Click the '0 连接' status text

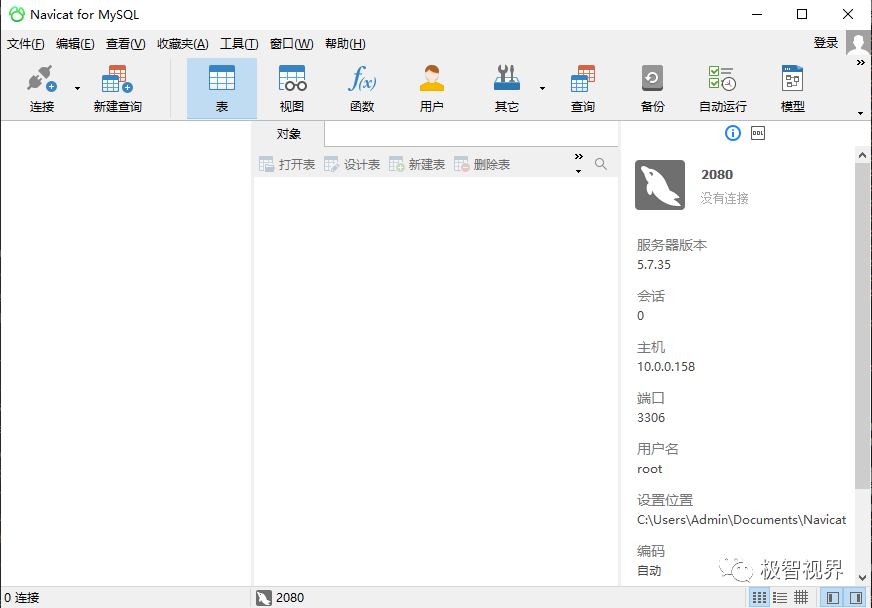pyautogui.click(x=22, y=598)
